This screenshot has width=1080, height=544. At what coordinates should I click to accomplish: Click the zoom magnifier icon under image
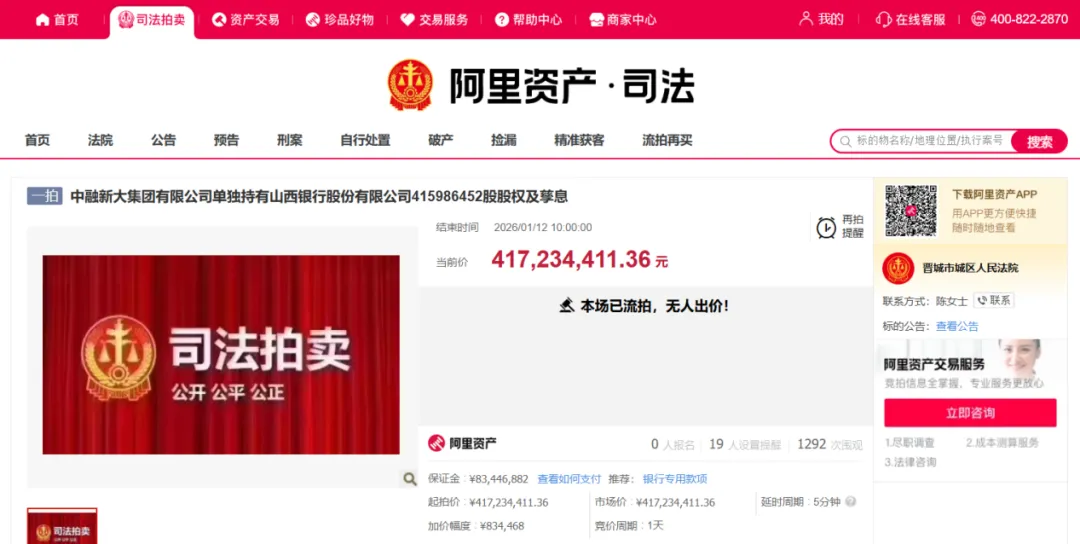point(409,479)
